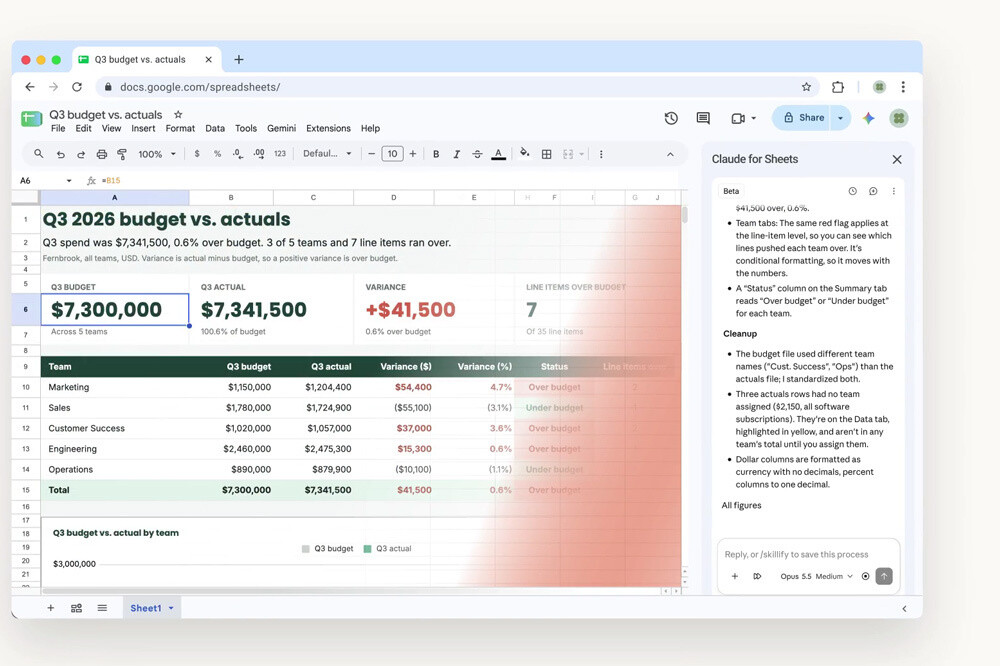Screen dimensions: 1000x666
Task: Toggle italic formatting
Action: pyautogui.click(x=457, y=154)
